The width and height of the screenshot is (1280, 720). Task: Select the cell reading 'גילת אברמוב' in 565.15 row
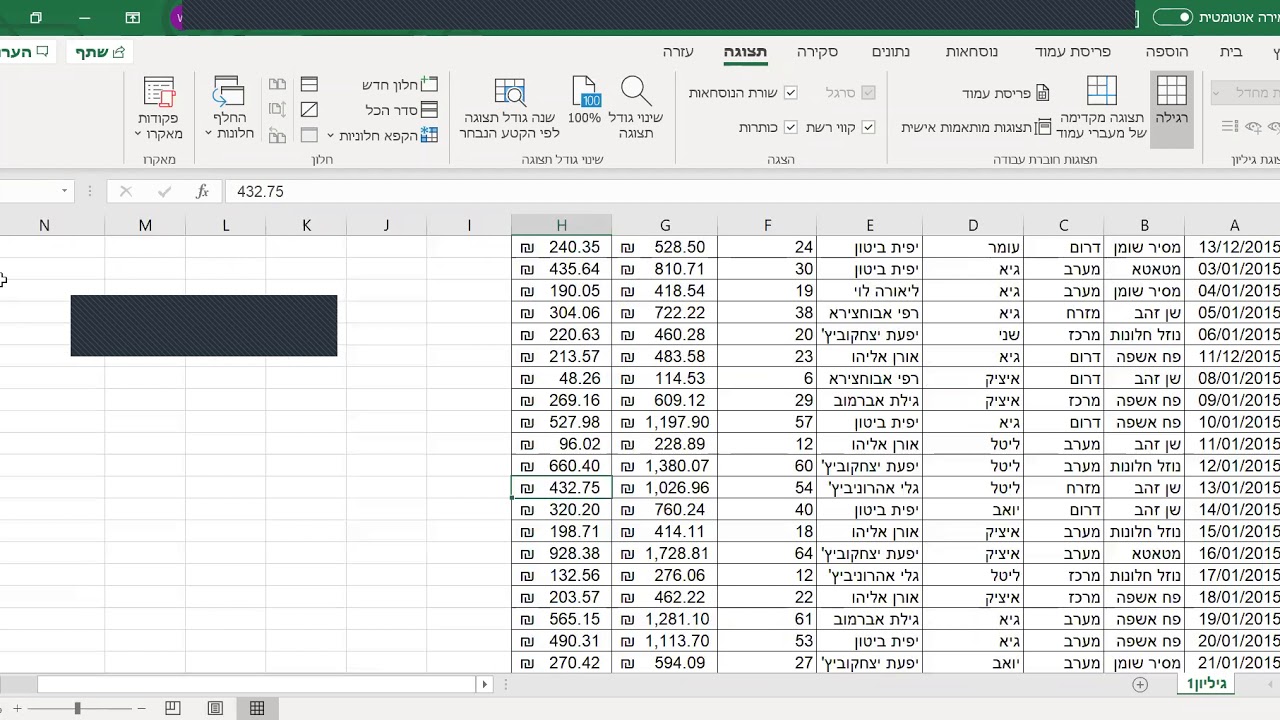coord(869,620)
